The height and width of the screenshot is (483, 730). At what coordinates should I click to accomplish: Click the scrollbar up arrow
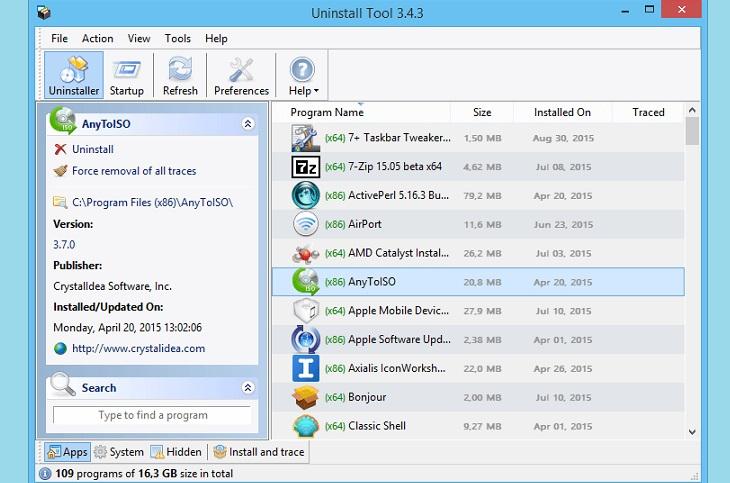coord(692,110)
